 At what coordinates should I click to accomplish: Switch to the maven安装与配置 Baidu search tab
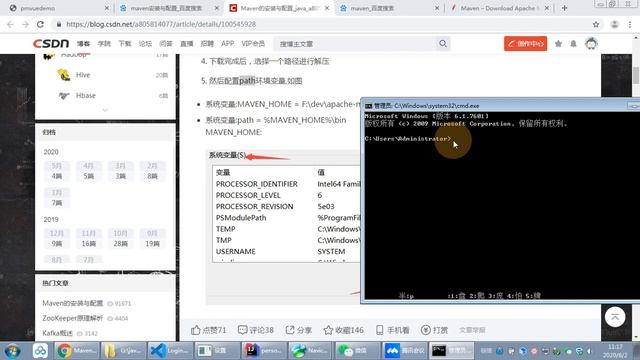pos(166,8)
